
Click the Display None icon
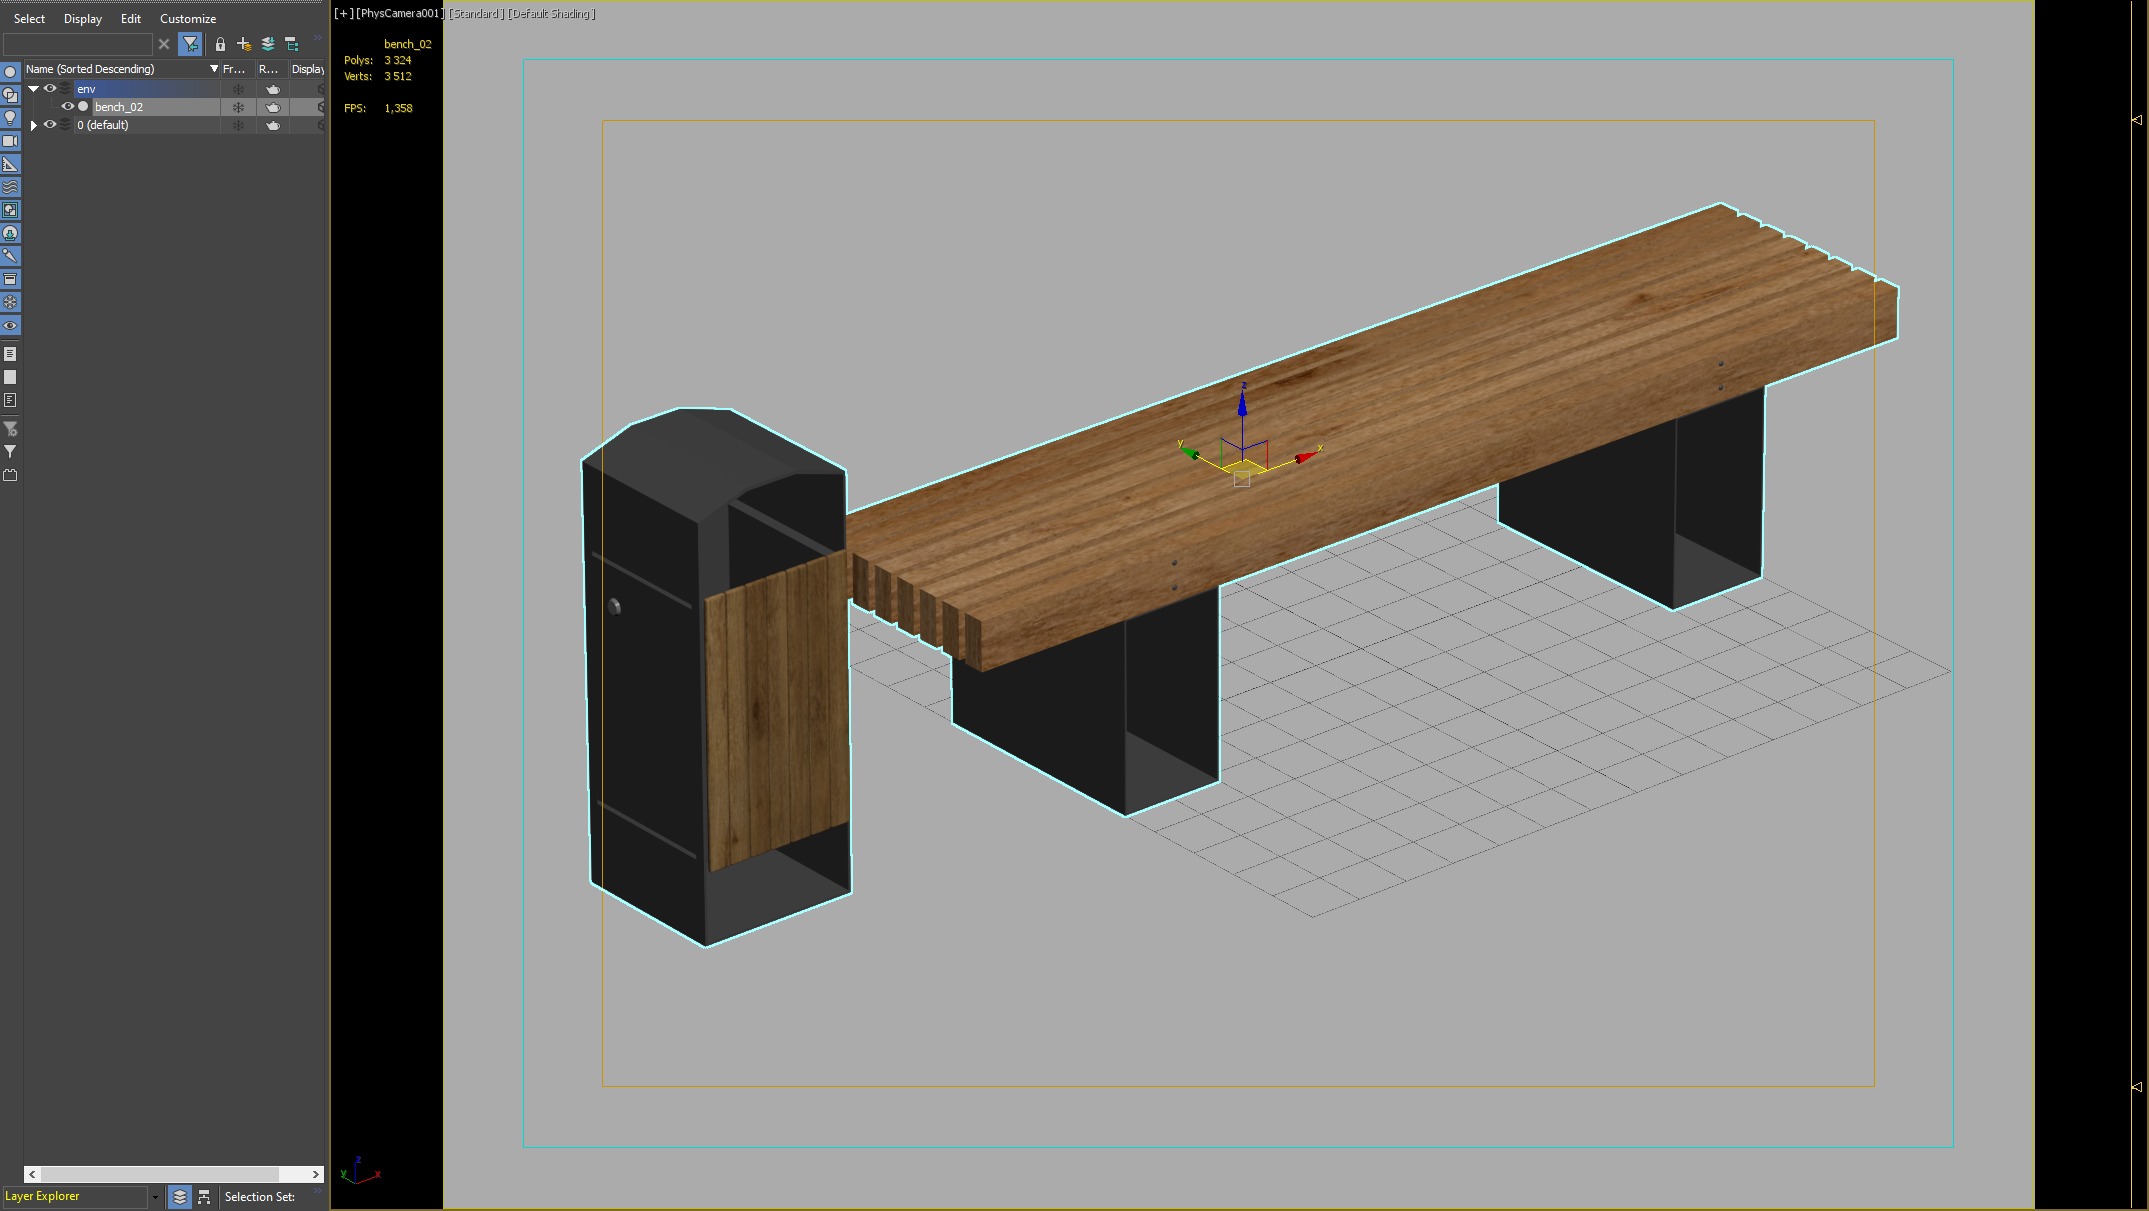pos(10,377)
